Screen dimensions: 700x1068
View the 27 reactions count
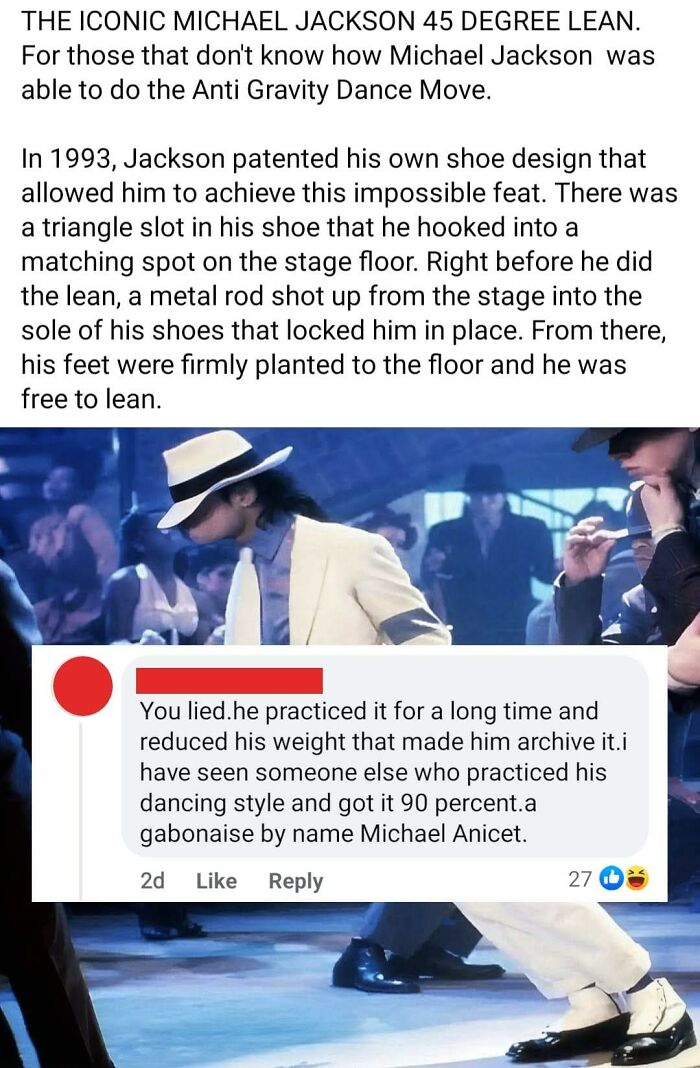579,879
